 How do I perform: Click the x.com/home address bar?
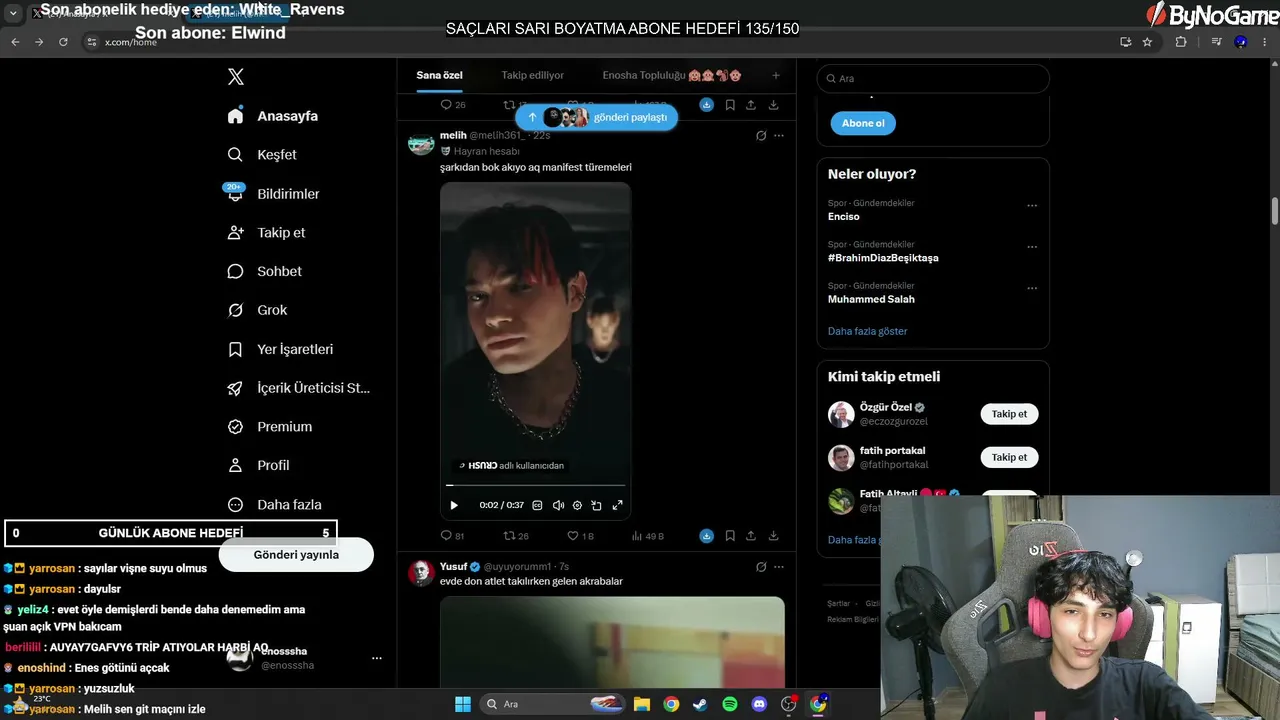pyautogui.click(x=600, y=42)
